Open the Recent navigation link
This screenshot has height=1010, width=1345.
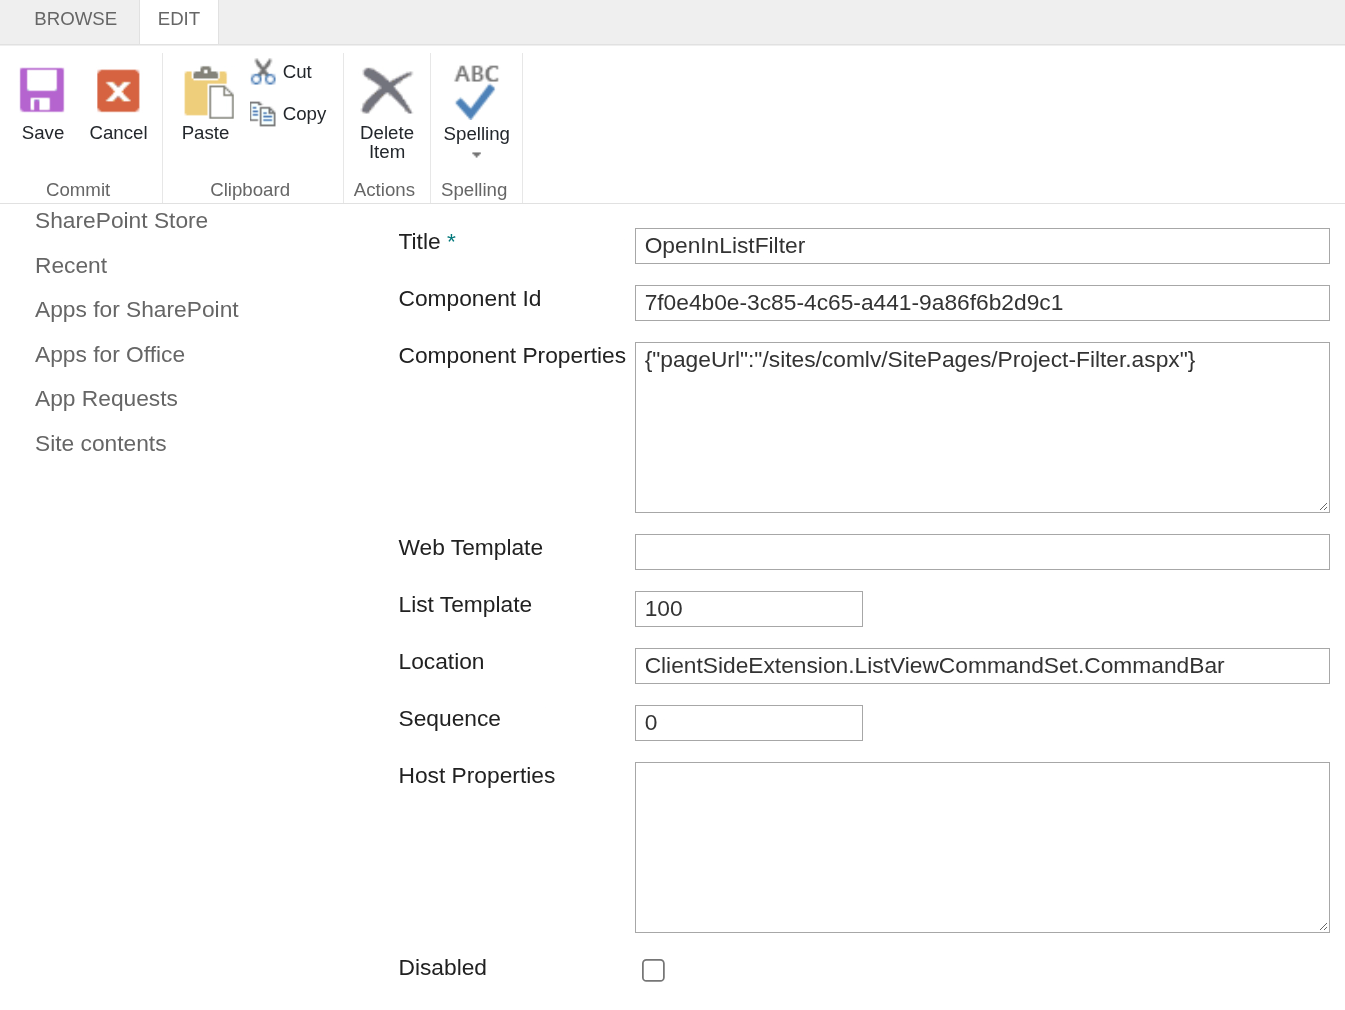pos(71,266)
